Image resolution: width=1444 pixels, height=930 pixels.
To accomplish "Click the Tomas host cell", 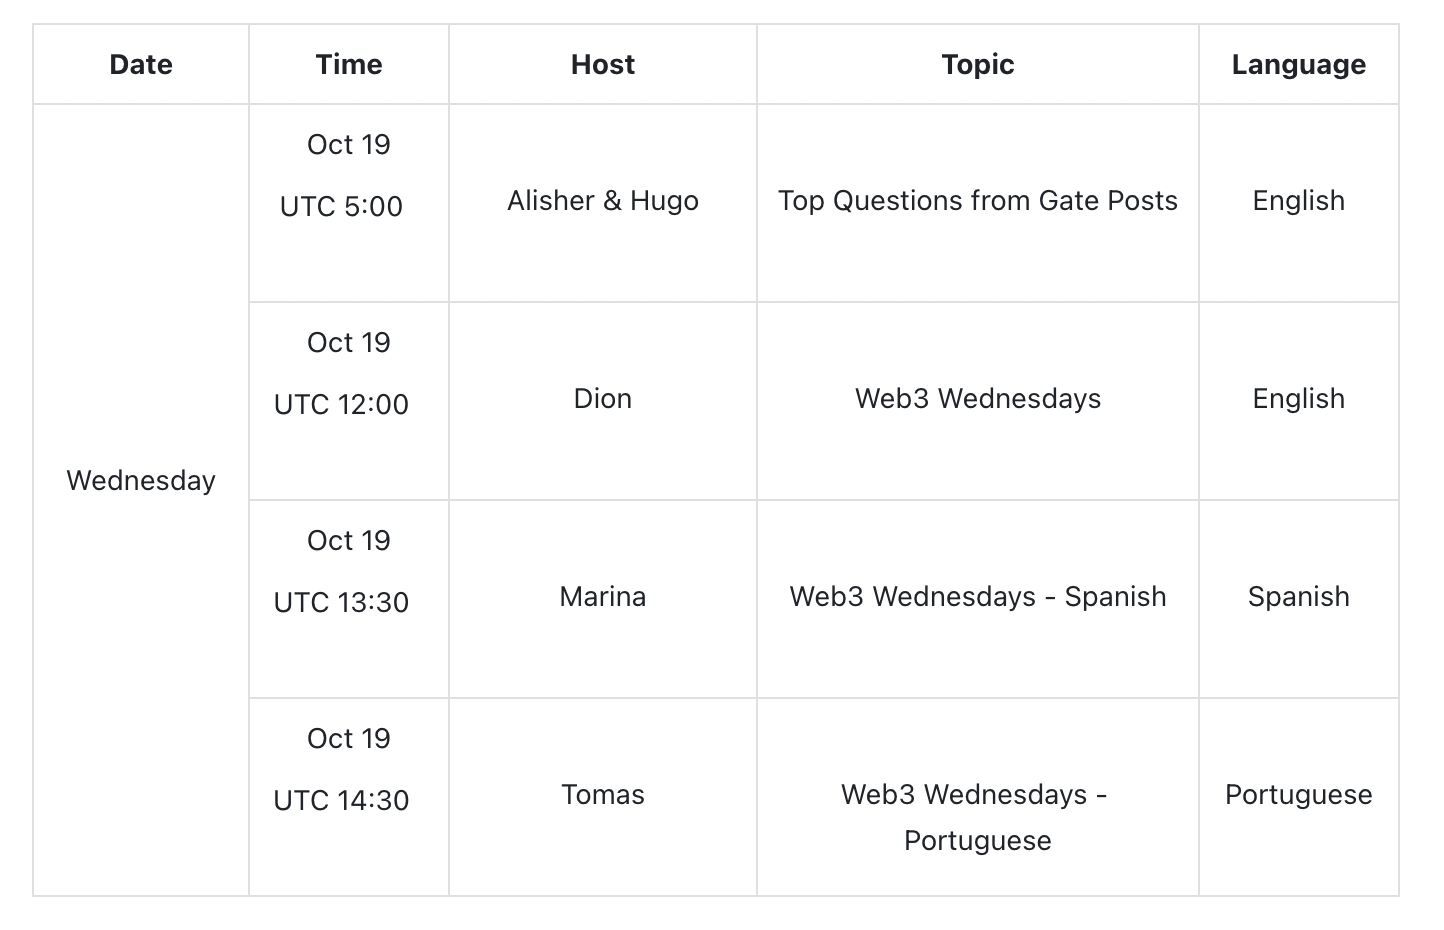I will [x=603, y=795].
